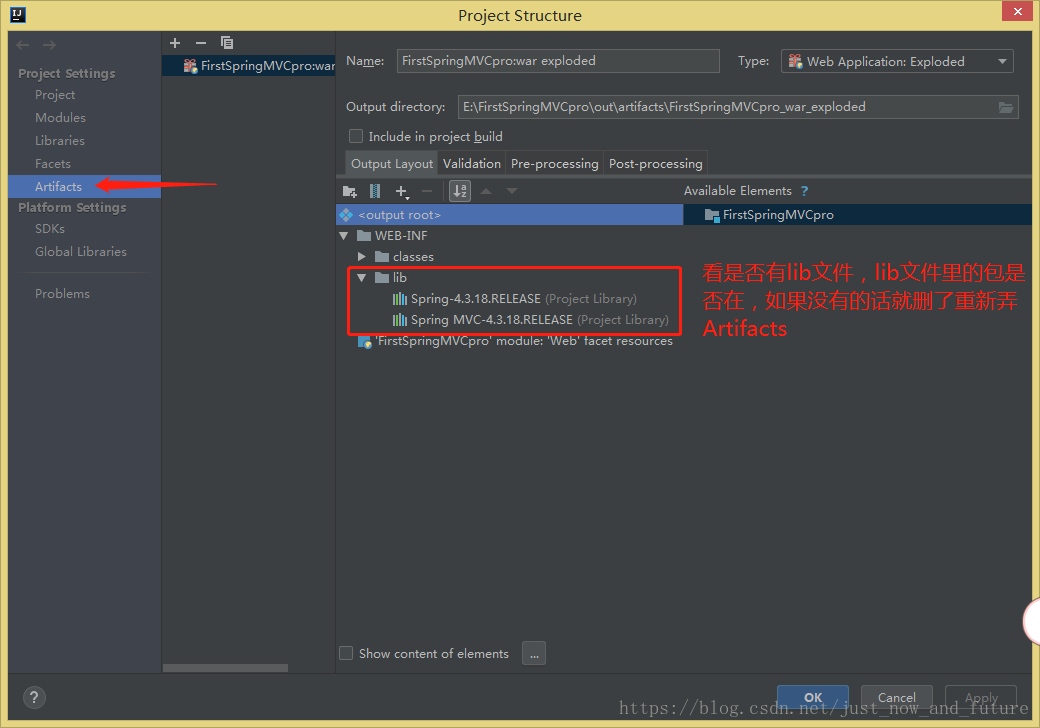Remove element from output layout
Viewport: 1040px width, 728px height.
tap(427, 192)
